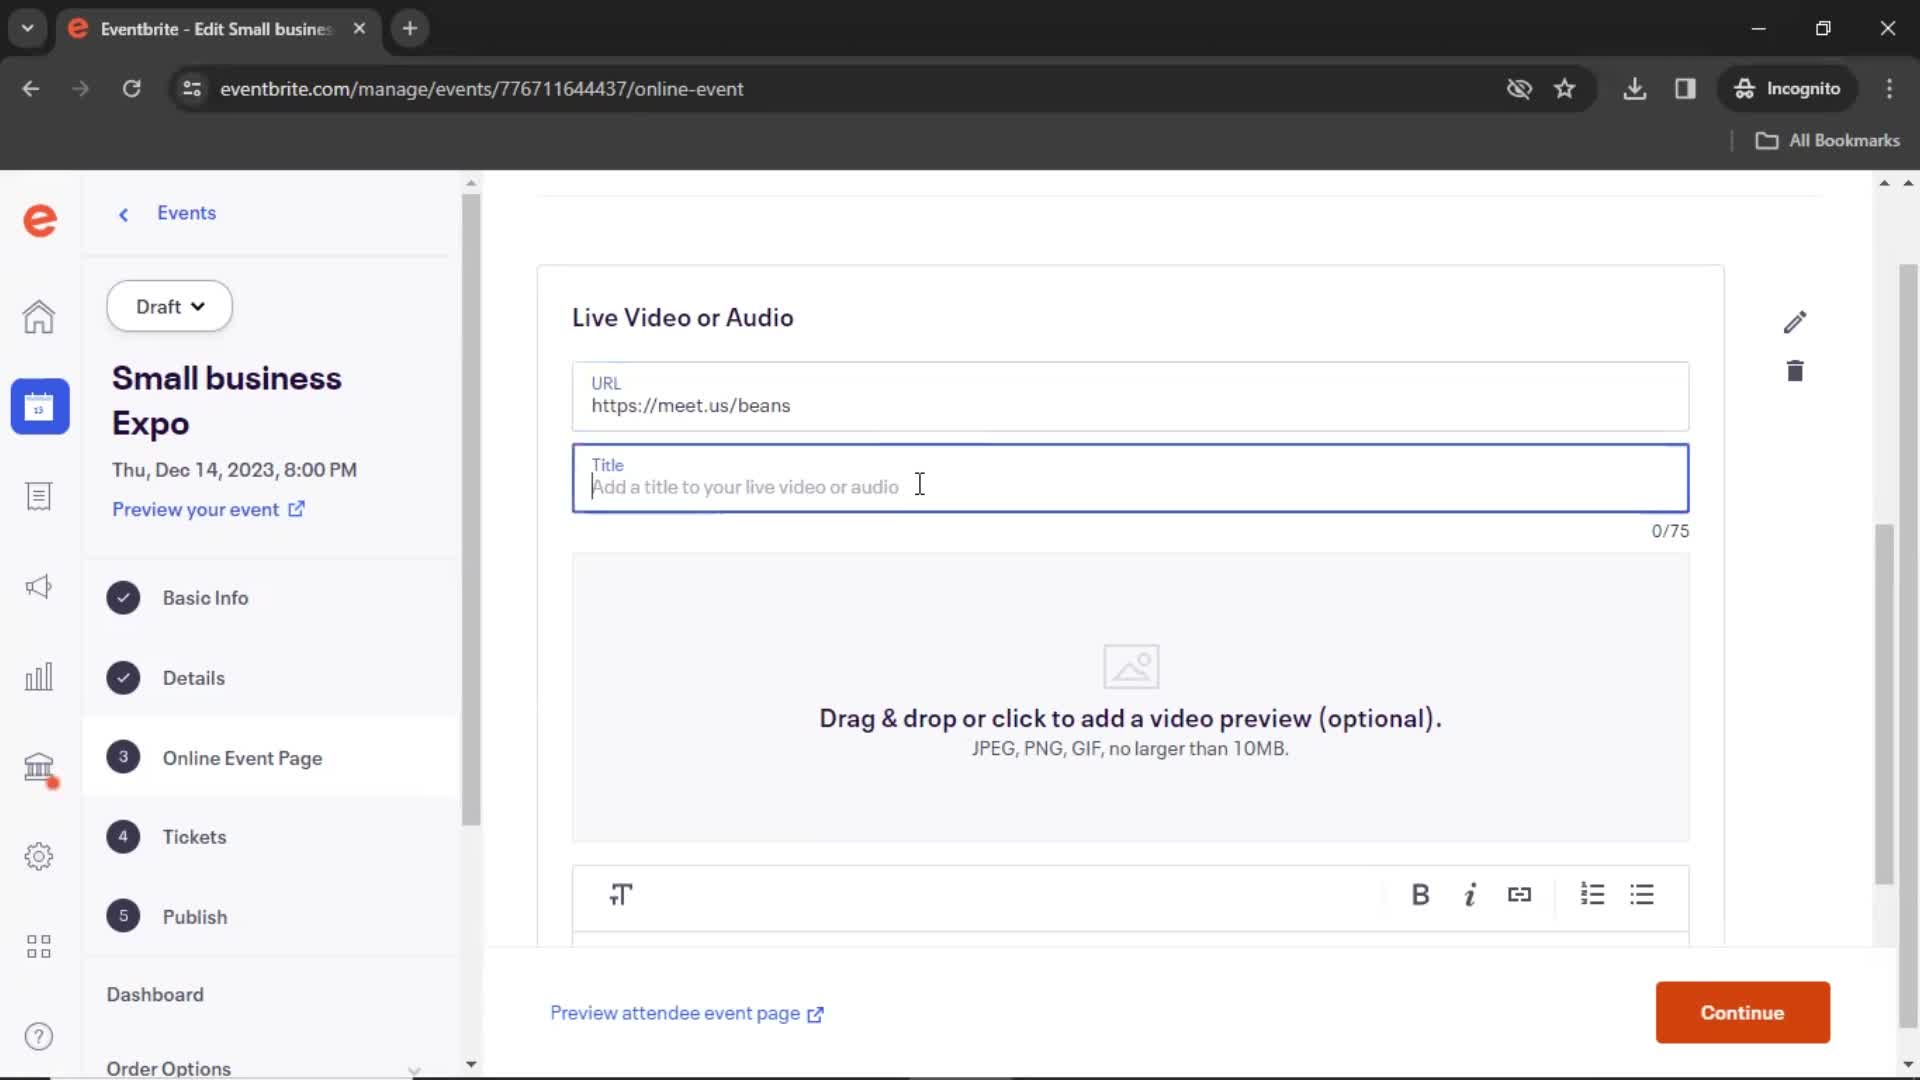Open the Home icon in sidebar
The width and height of the screenshot is (1920, 1080).
coord(39,317)
